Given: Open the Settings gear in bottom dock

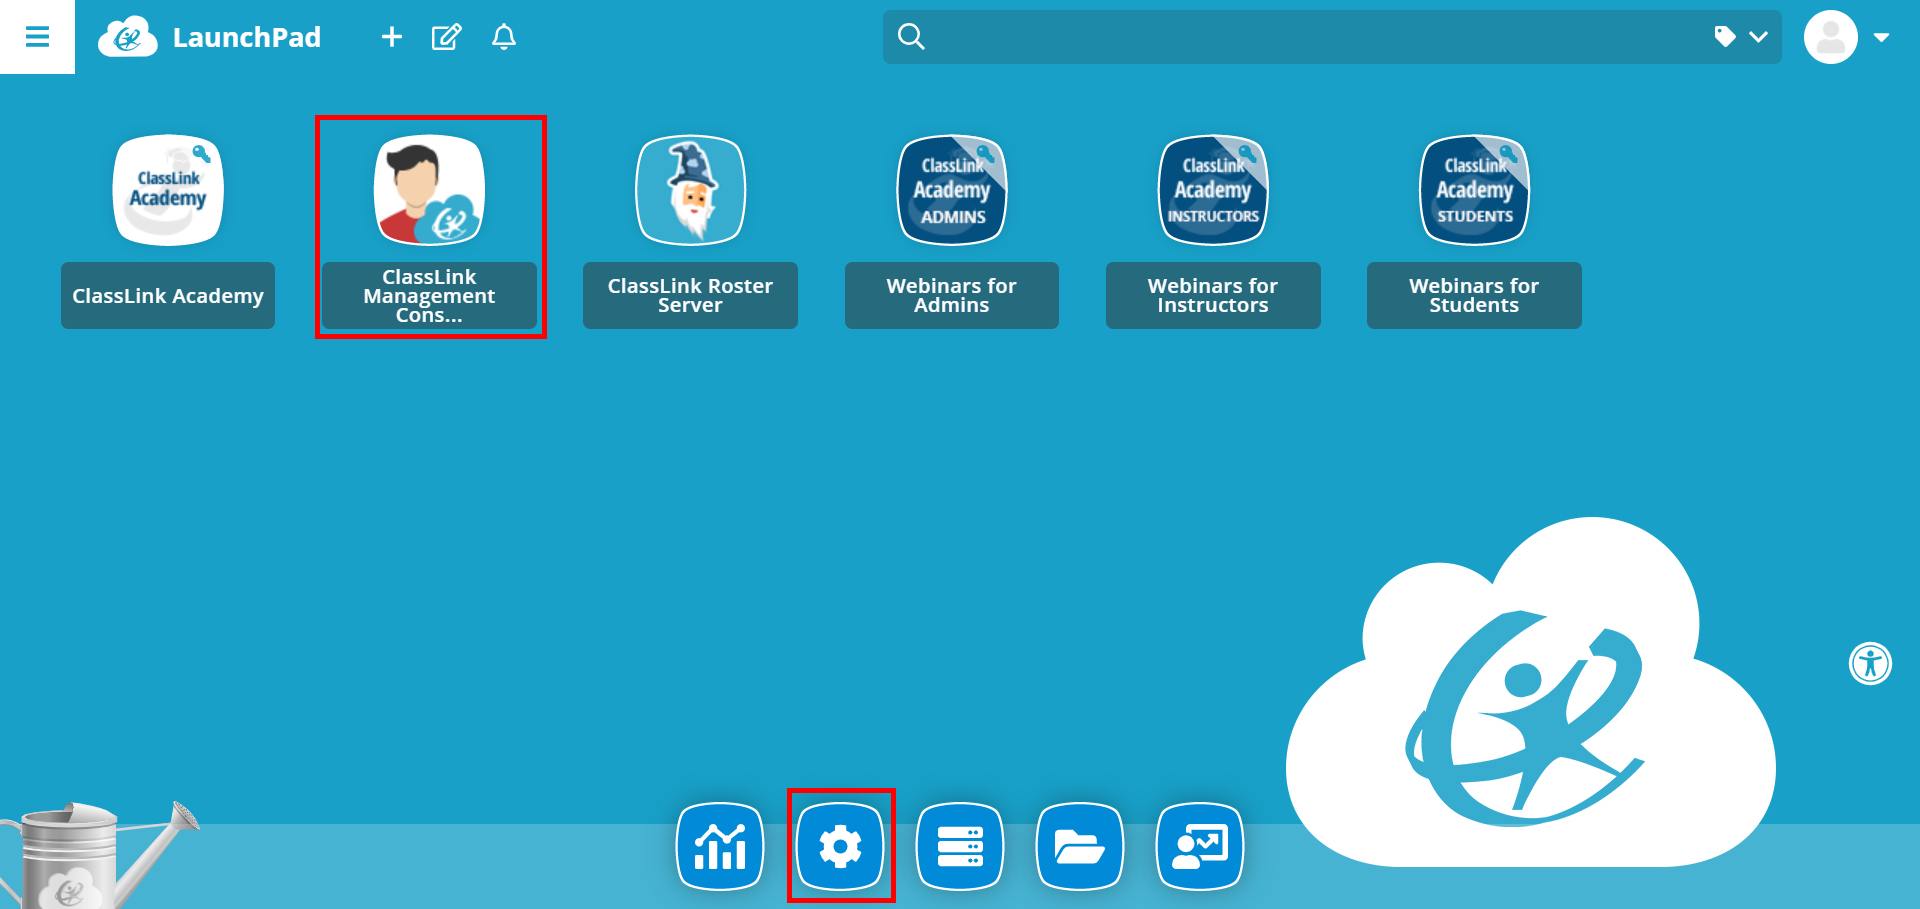Looking at the screenshot, I should coord(841,846).
